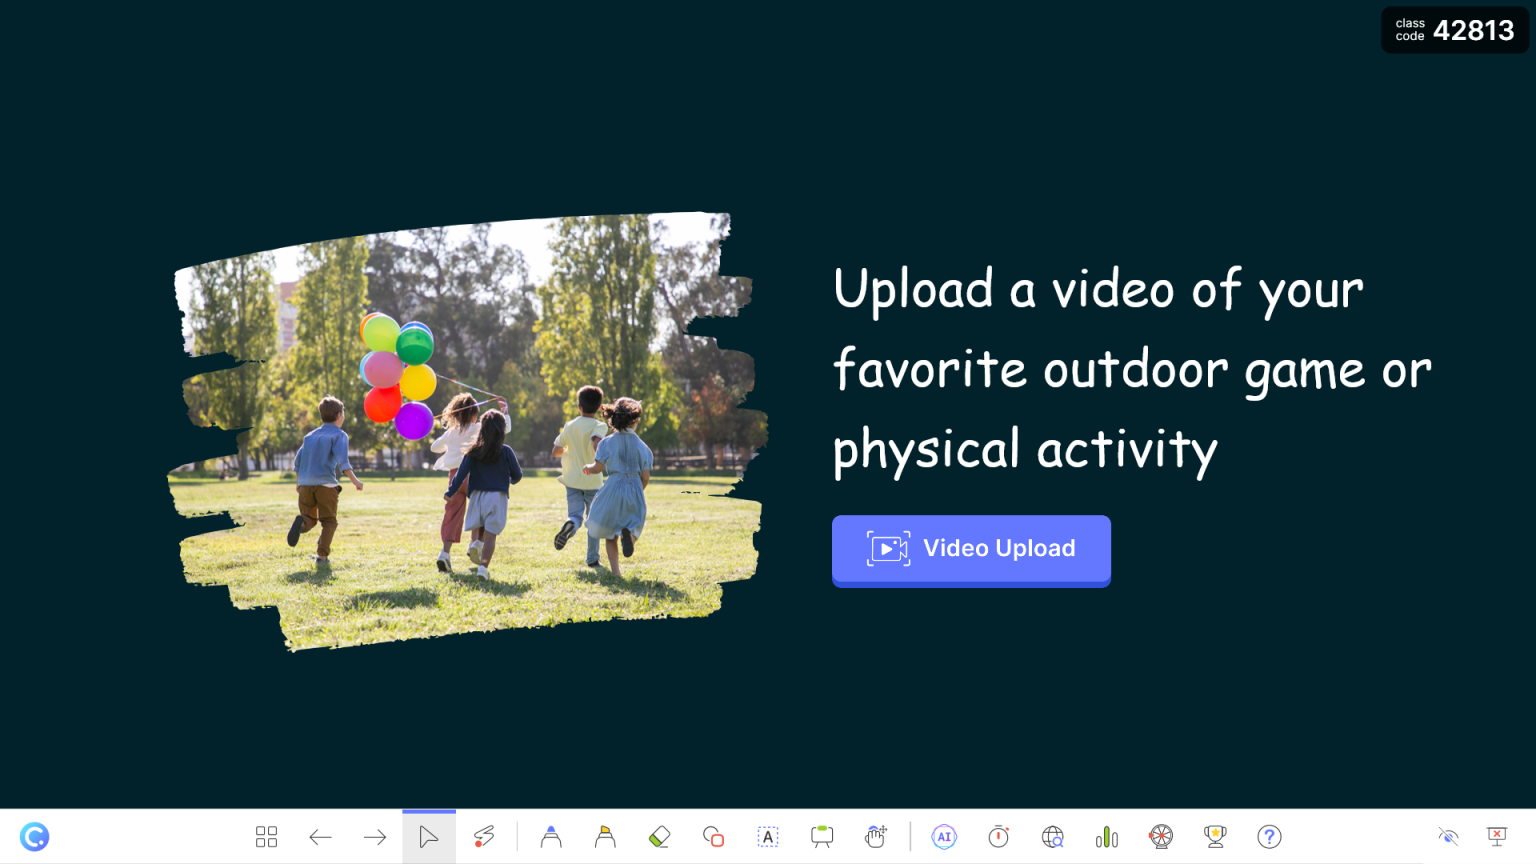Screen dimensions: 1536x864
Task: Open the AI question generator
Action: tap(944, 836)
